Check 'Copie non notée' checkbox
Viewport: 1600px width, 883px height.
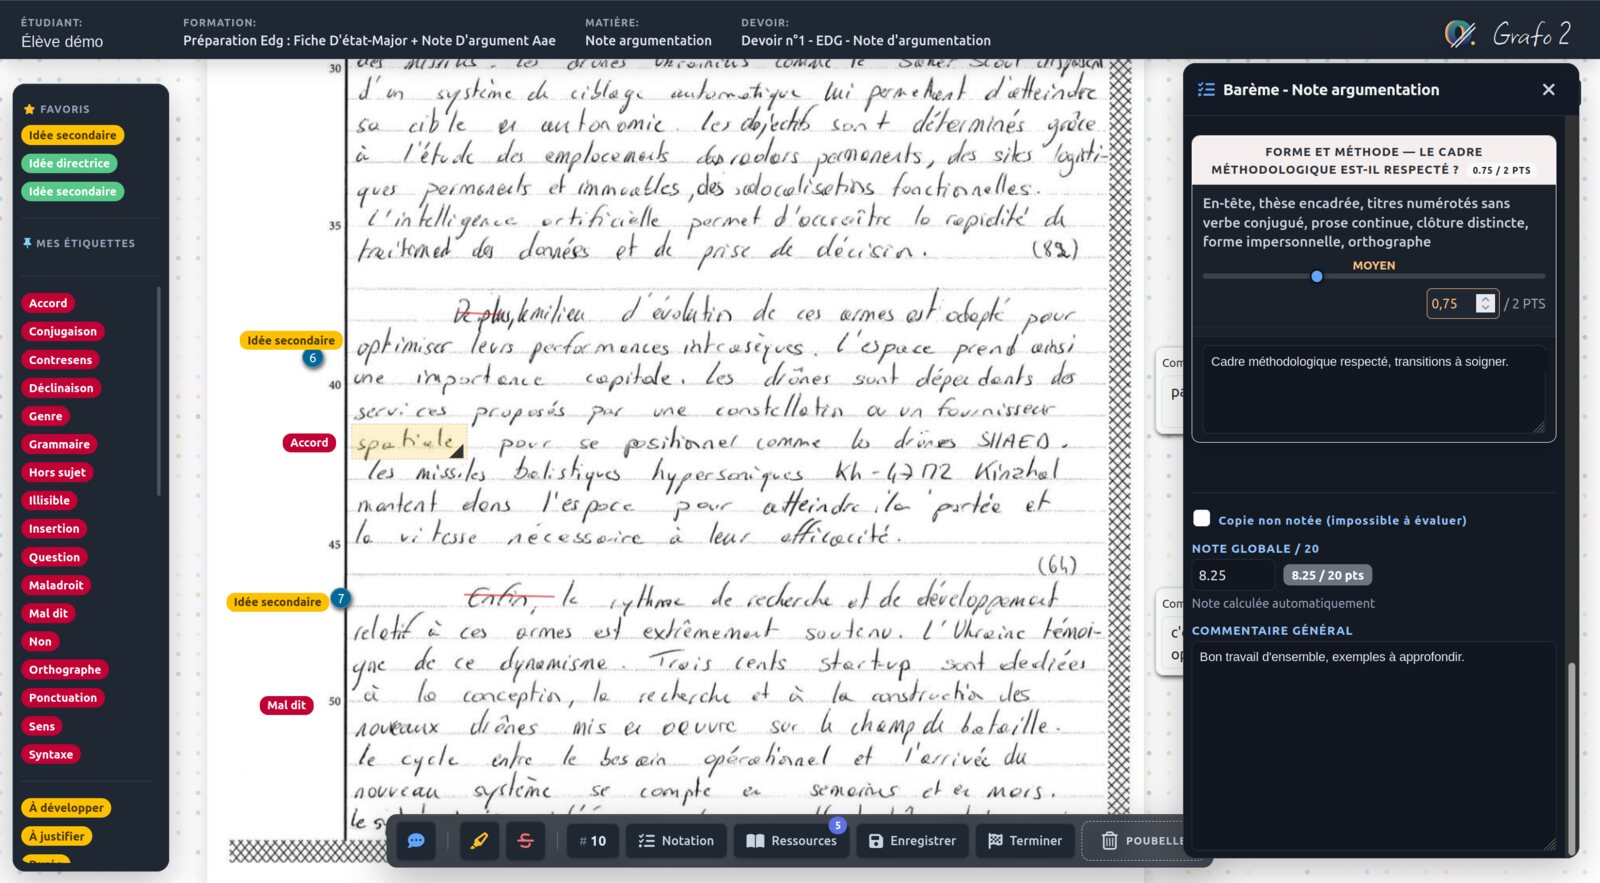1202,518
